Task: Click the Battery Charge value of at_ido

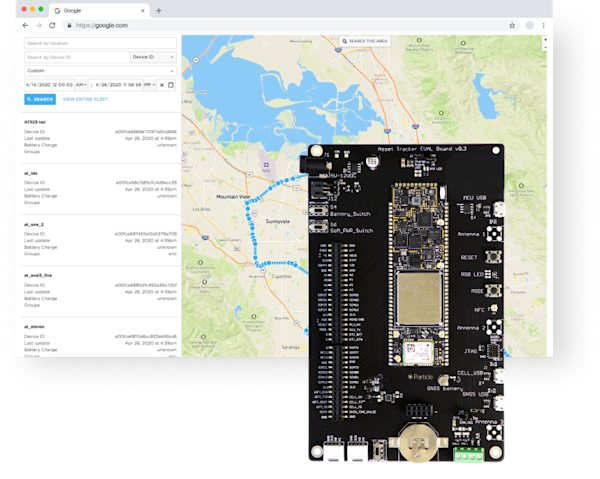Action: pyautogui.click(x=167, y=196)
